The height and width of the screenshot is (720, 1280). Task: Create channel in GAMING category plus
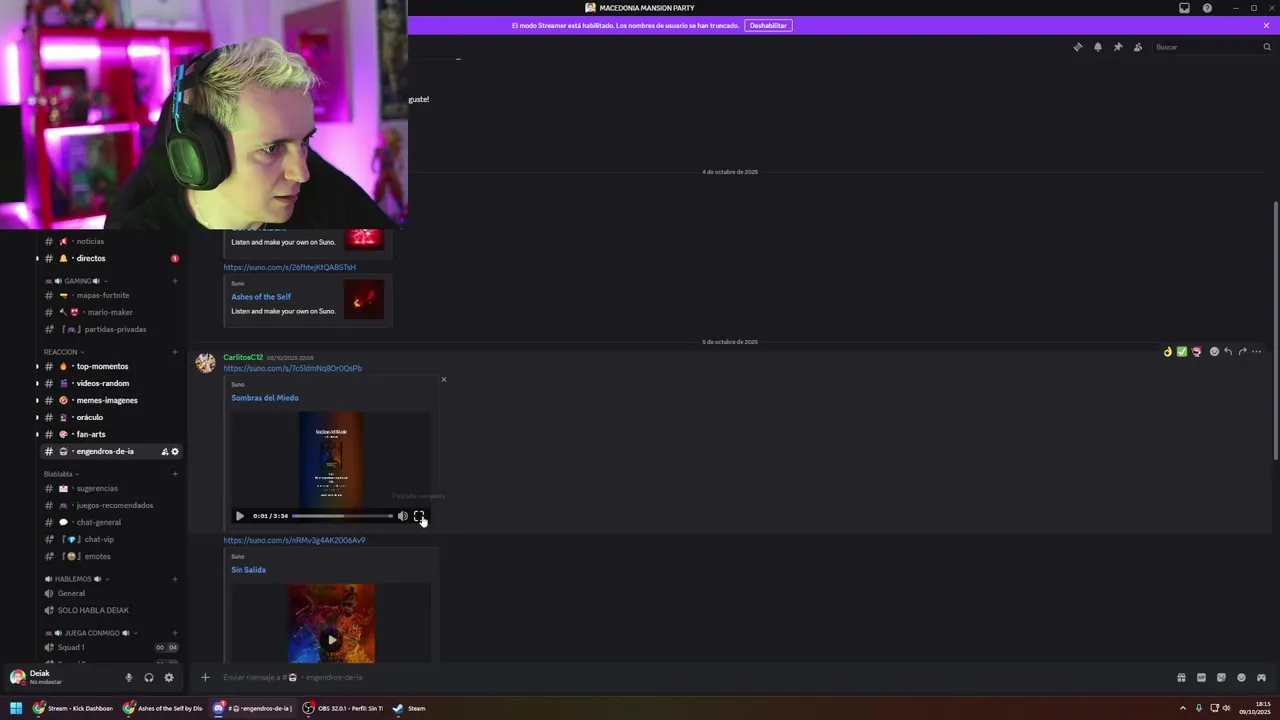[175, 281]
